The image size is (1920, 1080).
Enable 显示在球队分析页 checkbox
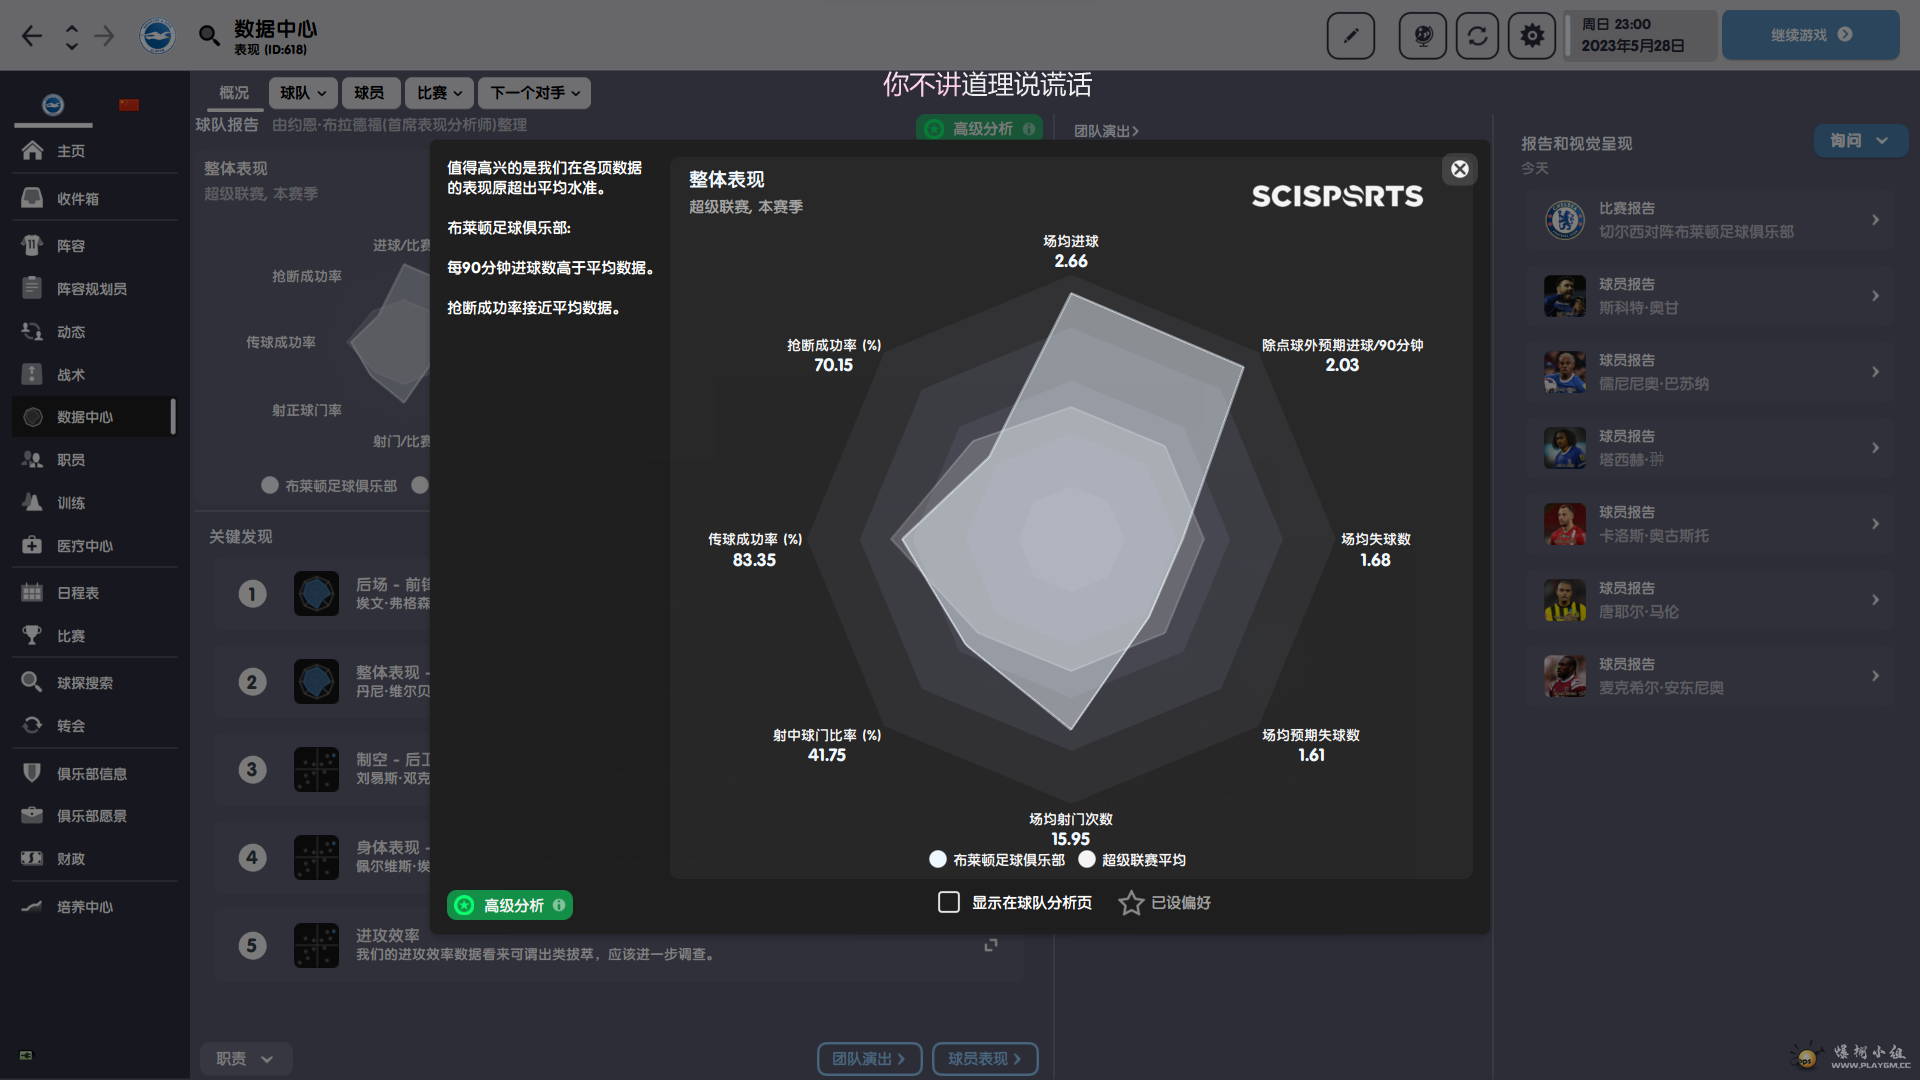949,903
